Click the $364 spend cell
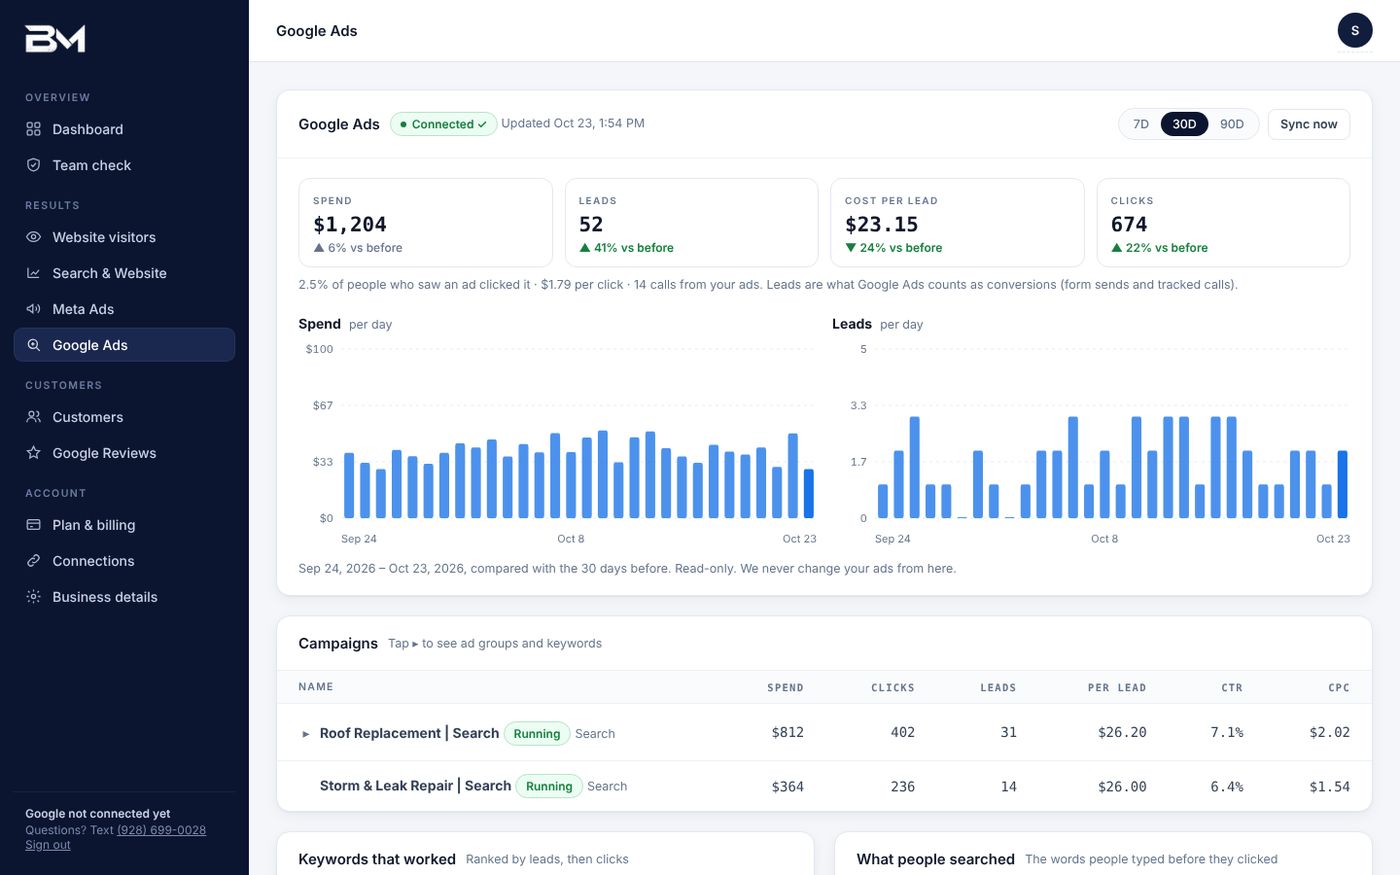This screenshot has width=1400, height=875. tap(787, 787)
